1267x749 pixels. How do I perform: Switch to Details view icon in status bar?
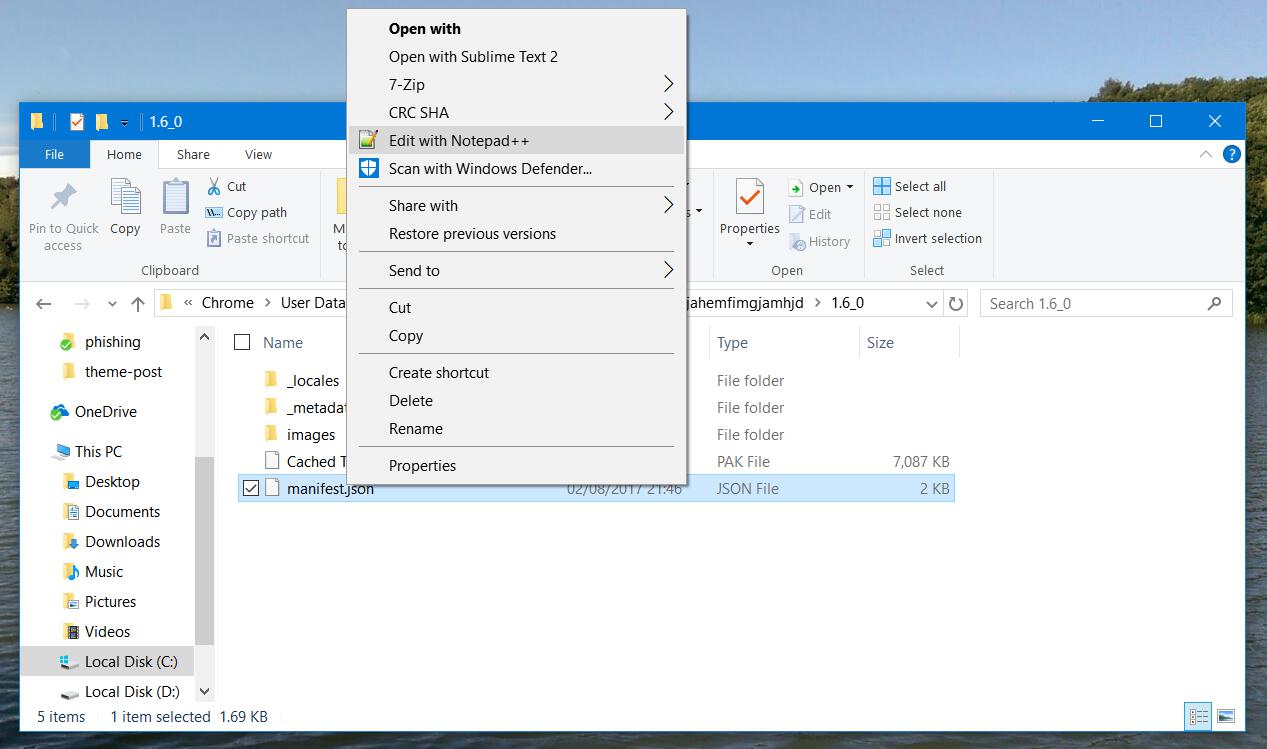(1198, 716)
